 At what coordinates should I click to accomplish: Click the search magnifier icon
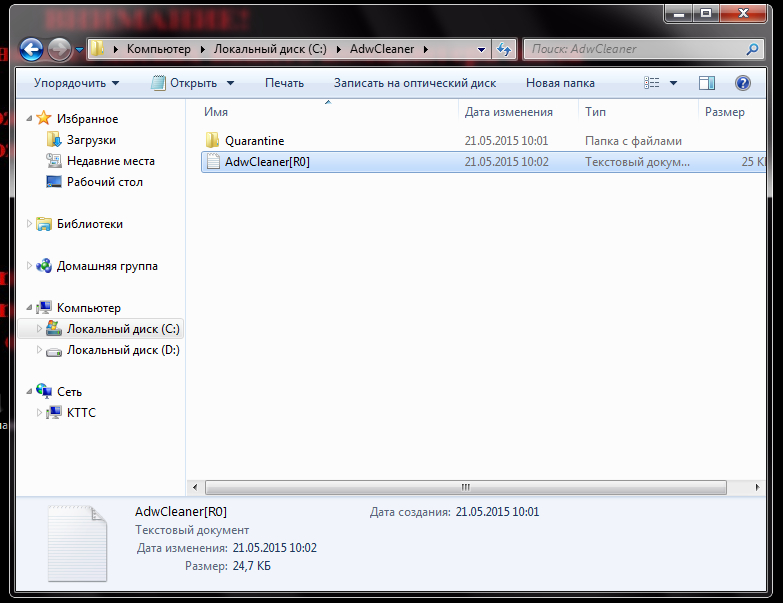point(752,49)
